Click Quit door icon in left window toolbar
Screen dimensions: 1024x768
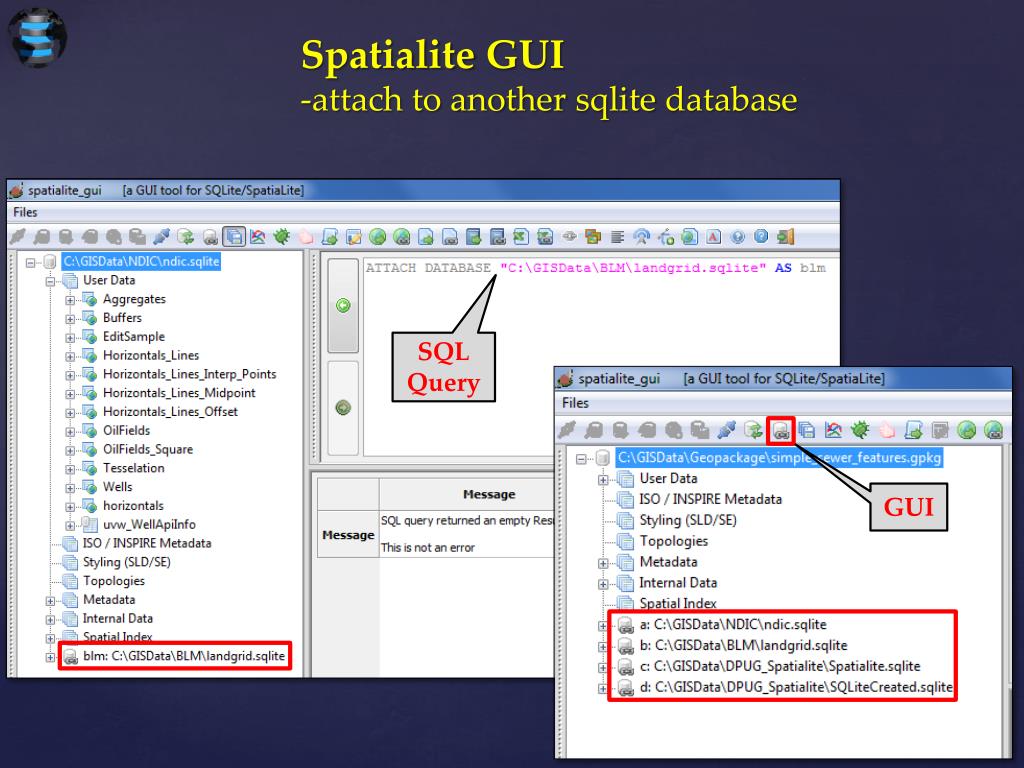click(786, 236)
